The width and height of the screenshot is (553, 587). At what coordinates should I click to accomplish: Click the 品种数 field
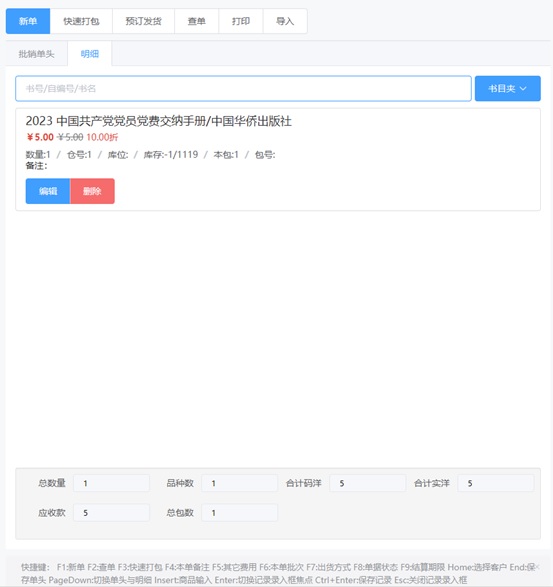click(240, 483)
